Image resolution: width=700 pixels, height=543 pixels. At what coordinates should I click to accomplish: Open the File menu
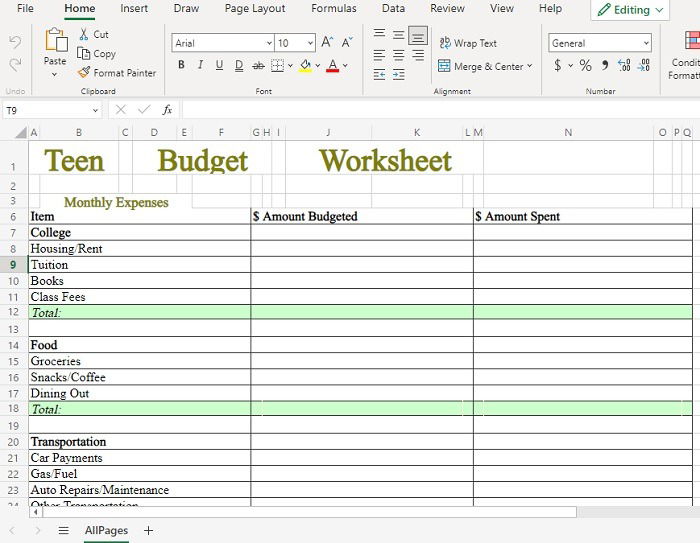pos(25,8)
